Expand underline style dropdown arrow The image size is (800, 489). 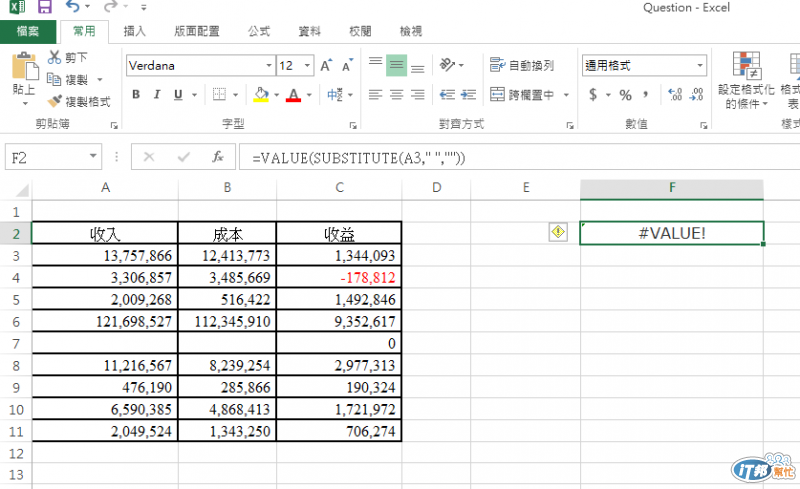[x=194, y=95]
